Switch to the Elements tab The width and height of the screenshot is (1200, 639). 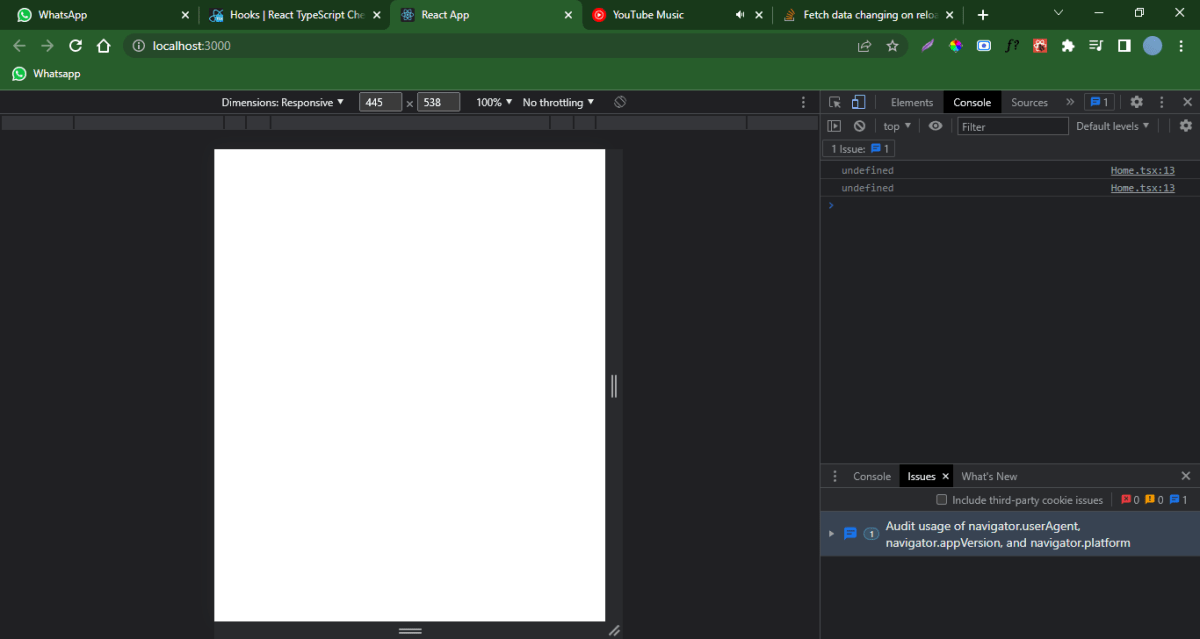click(911, 101)
